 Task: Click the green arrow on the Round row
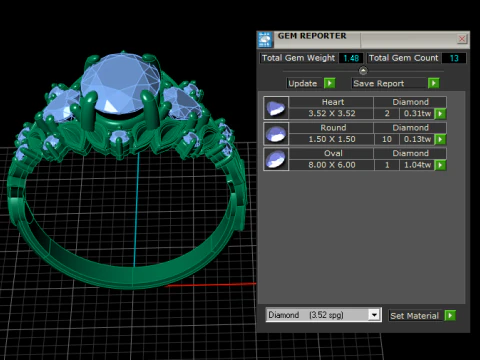point(440,139)
